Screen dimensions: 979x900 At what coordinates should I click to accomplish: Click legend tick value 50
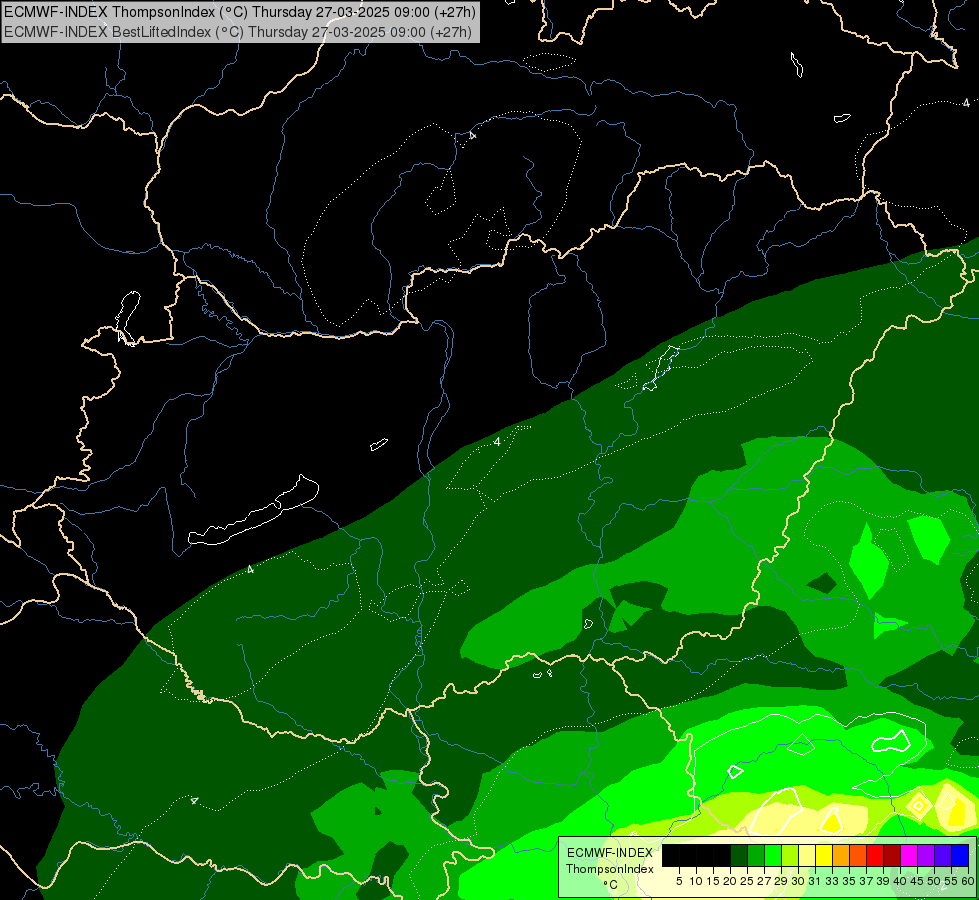pos(934,881)
